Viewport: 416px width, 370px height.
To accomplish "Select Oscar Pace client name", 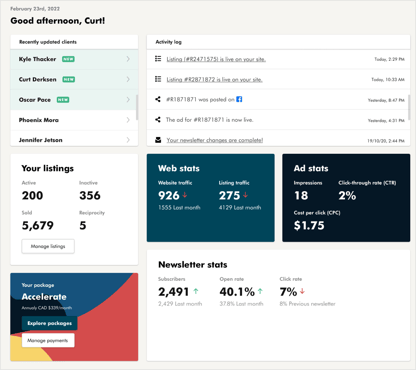I will pos(35,100).
